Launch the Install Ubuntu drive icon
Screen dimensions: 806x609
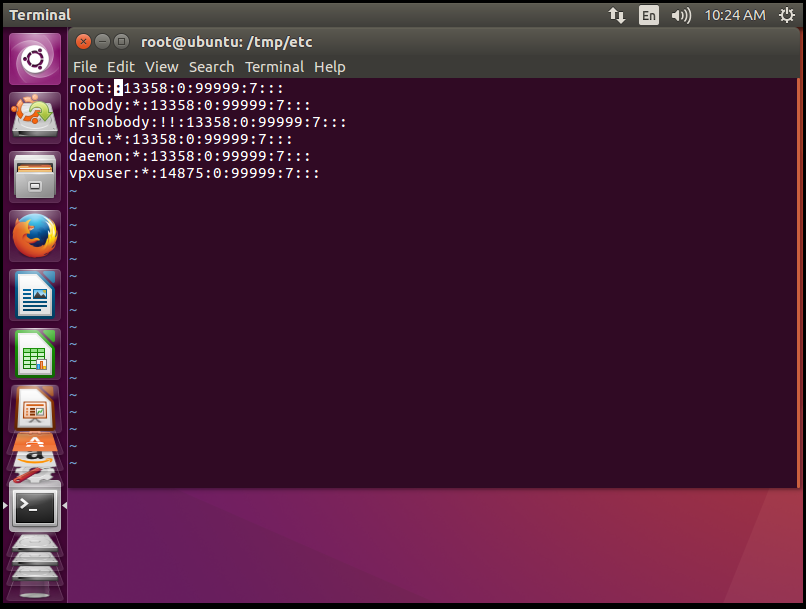35,118
